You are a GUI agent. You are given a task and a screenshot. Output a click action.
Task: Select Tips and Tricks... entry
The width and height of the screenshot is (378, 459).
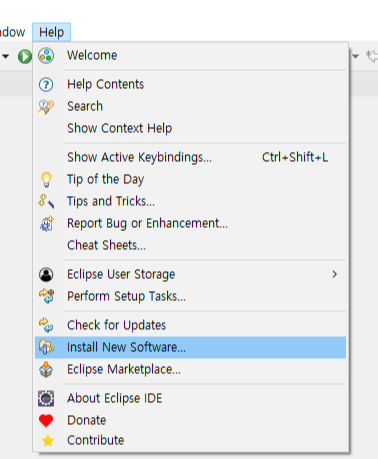click(x=190, y=201)
